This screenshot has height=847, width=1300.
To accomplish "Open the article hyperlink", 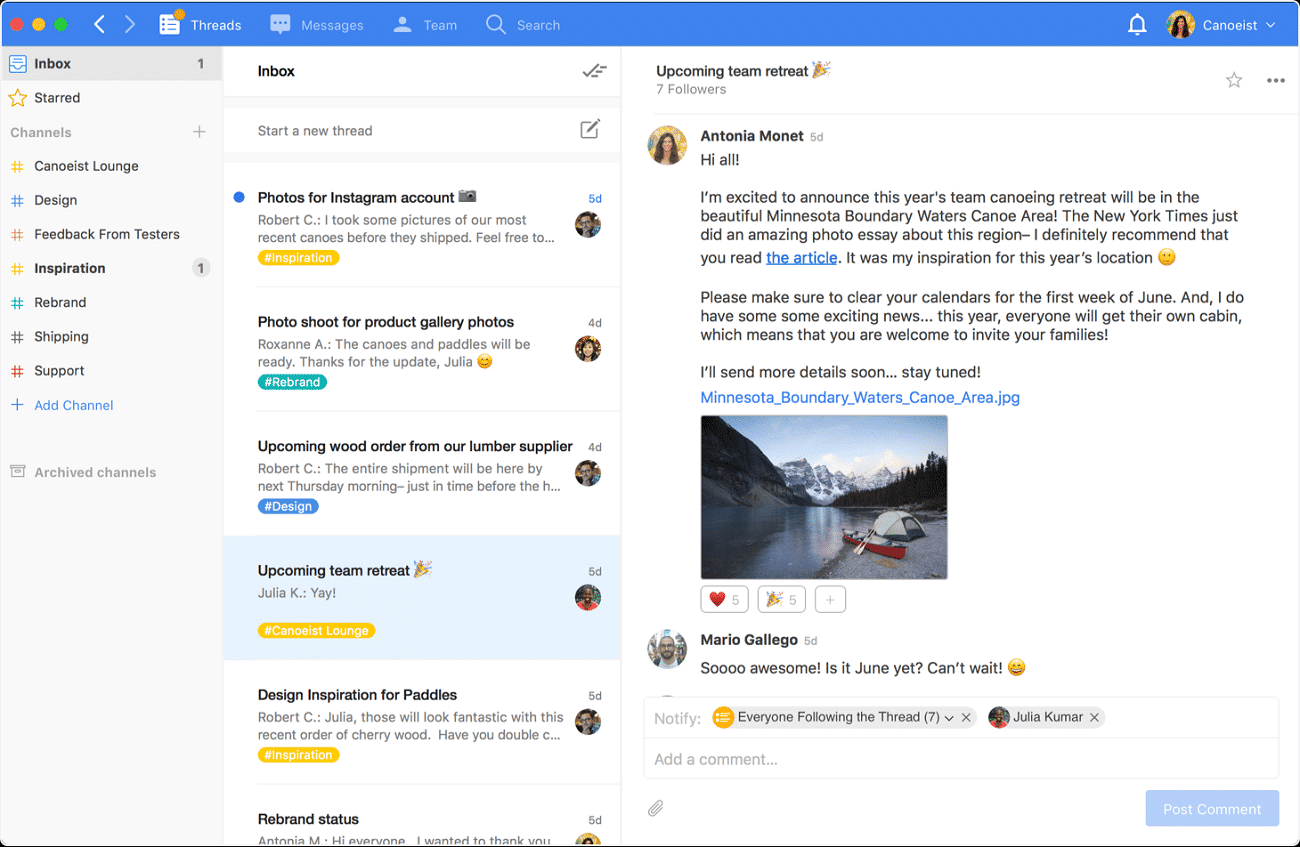I will point(800,257).
